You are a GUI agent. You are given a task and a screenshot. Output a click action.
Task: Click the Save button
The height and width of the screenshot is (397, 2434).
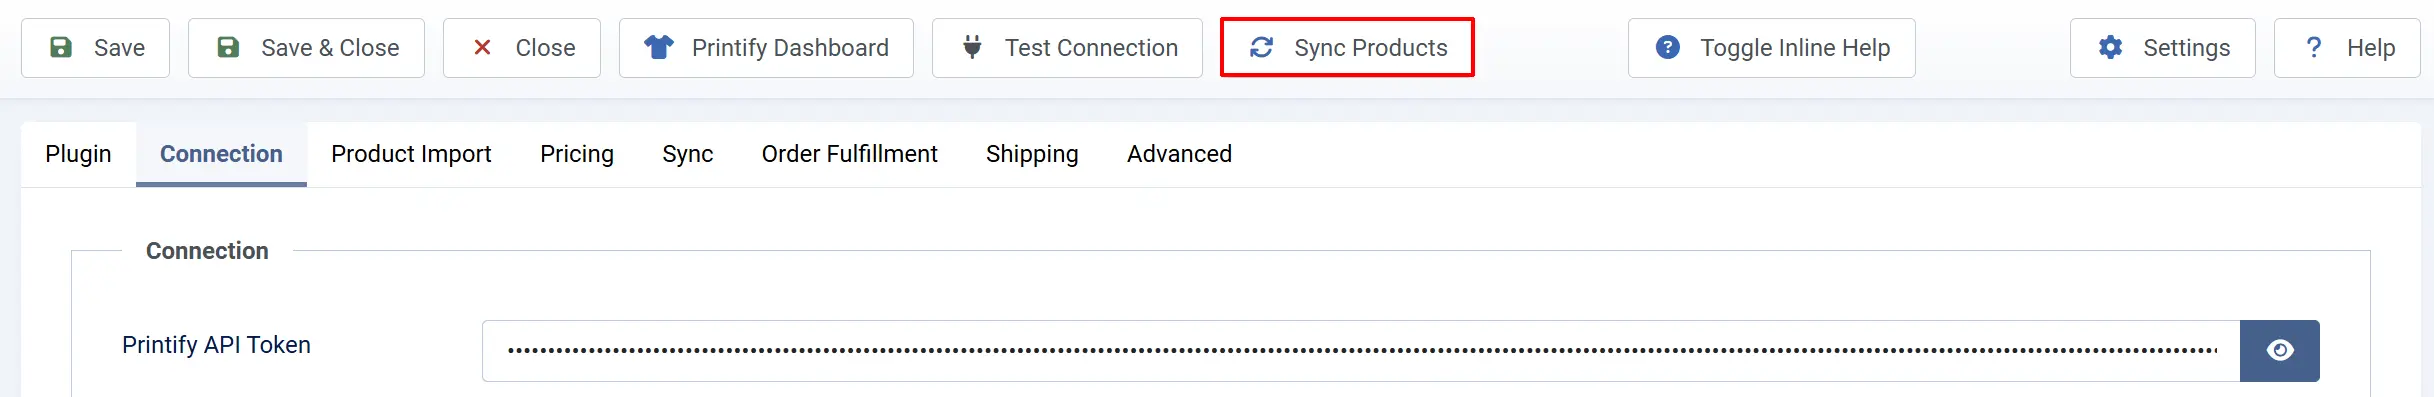96,48
